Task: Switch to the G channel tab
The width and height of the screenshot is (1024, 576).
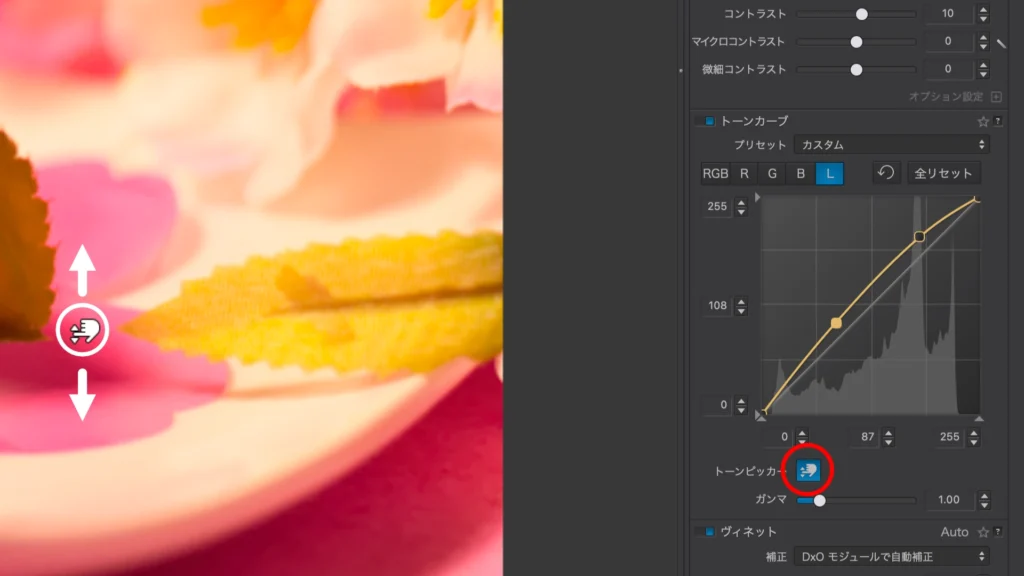Action: click(772, 173)
